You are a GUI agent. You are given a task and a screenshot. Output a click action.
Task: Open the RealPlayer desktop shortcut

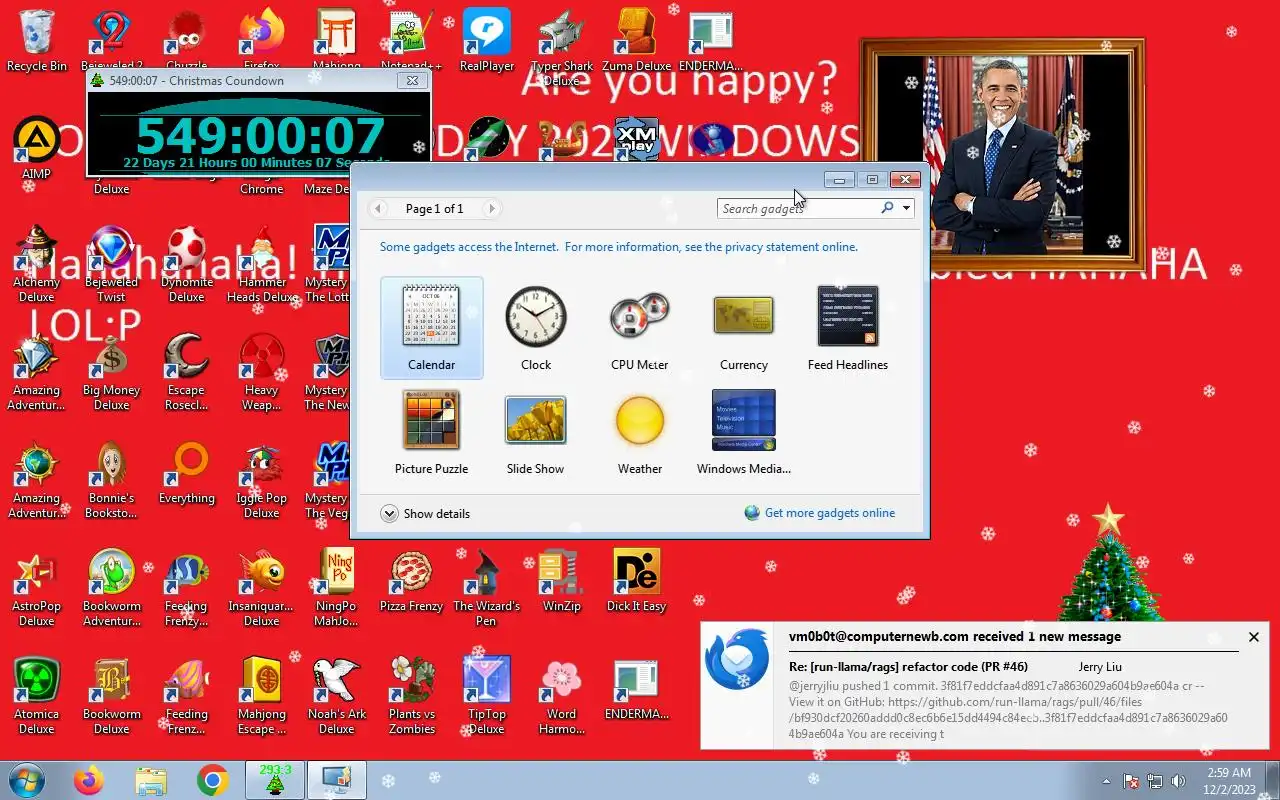click(x=487, y=42)
